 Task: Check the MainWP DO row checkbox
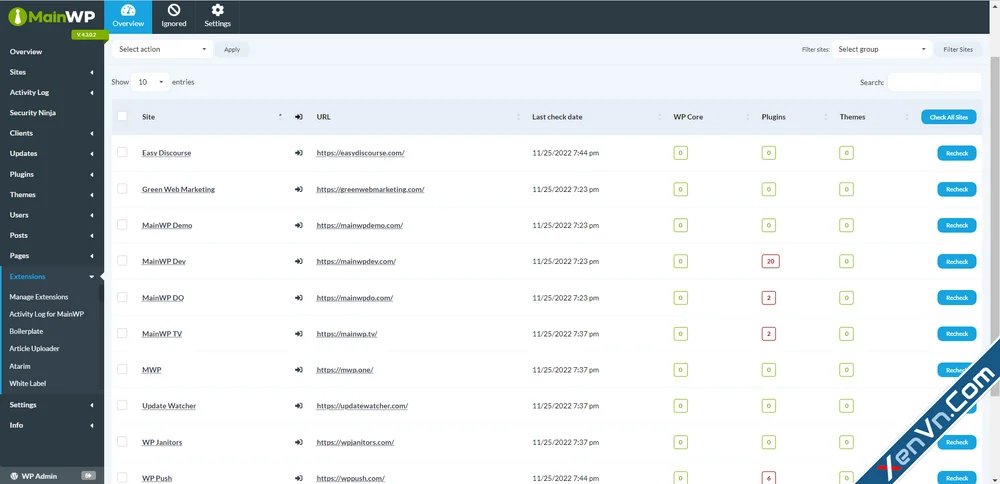[122, 297]
